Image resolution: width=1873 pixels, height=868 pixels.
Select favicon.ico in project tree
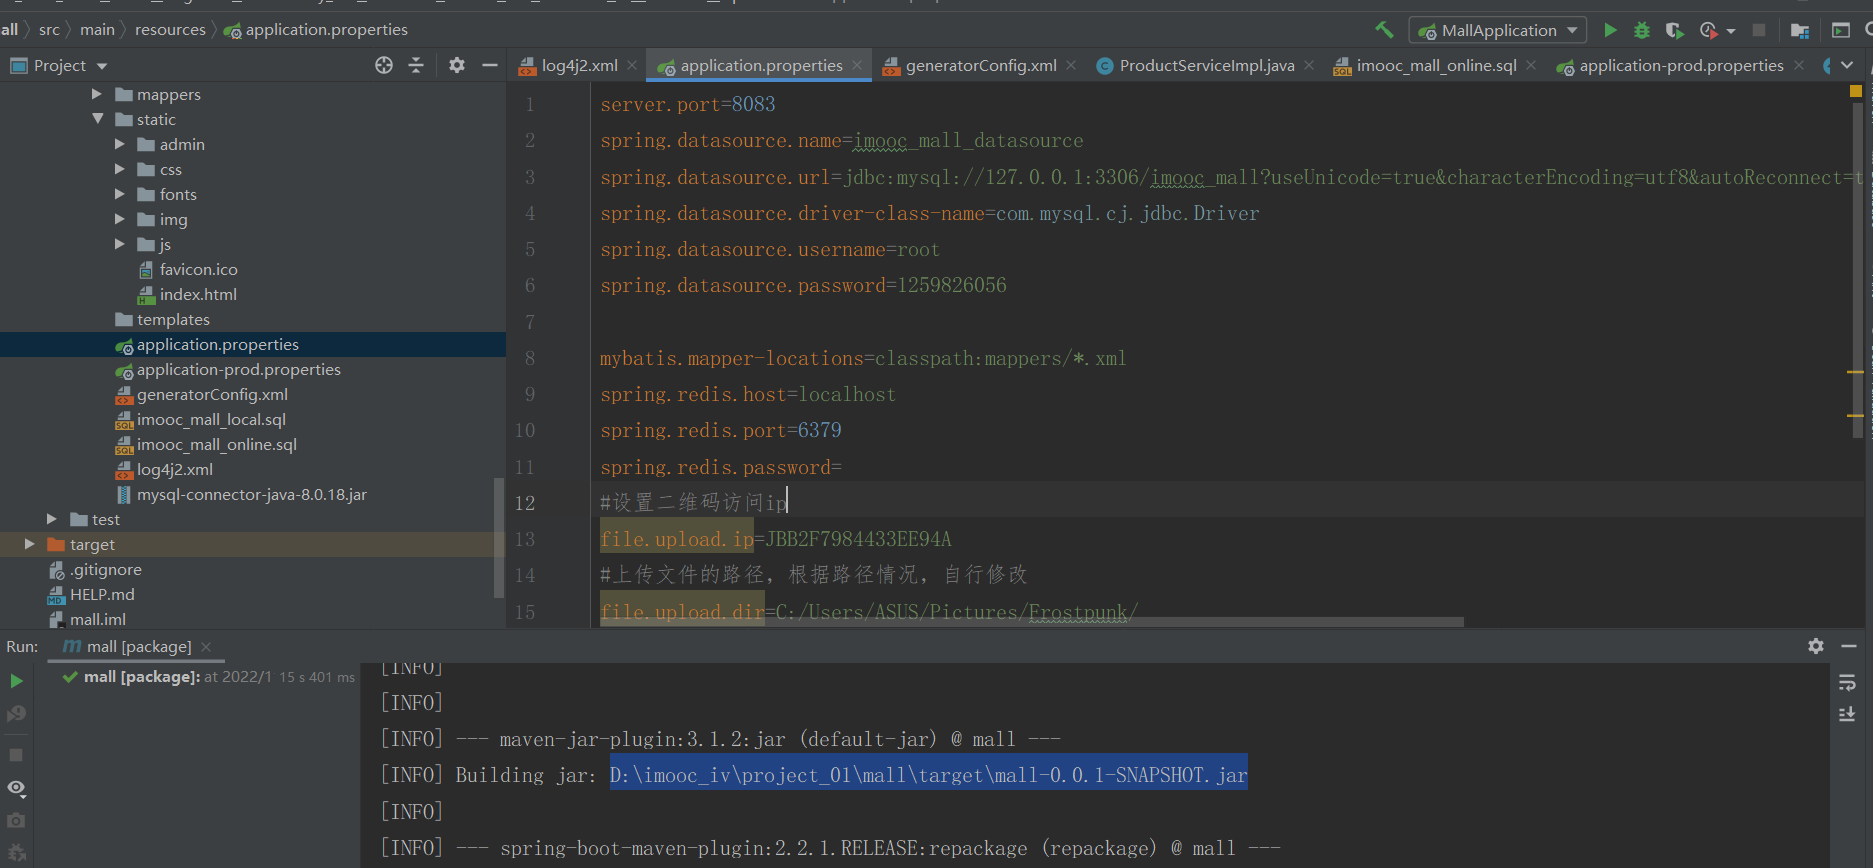click(187, 269)
